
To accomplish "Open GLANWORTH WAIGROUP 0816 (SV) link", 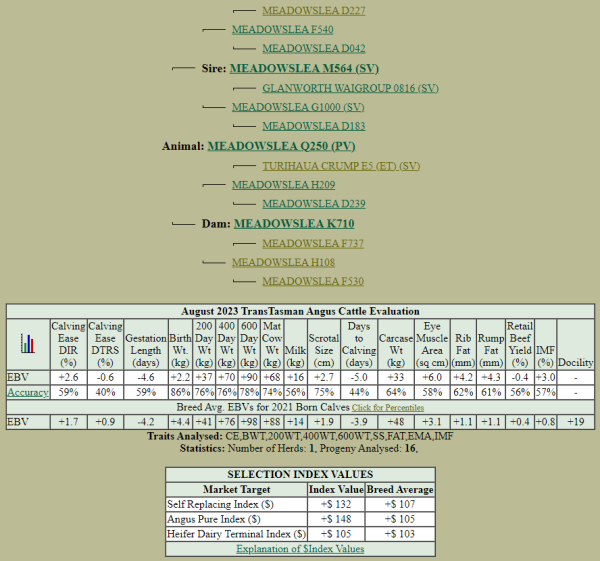I will (351, 88).
